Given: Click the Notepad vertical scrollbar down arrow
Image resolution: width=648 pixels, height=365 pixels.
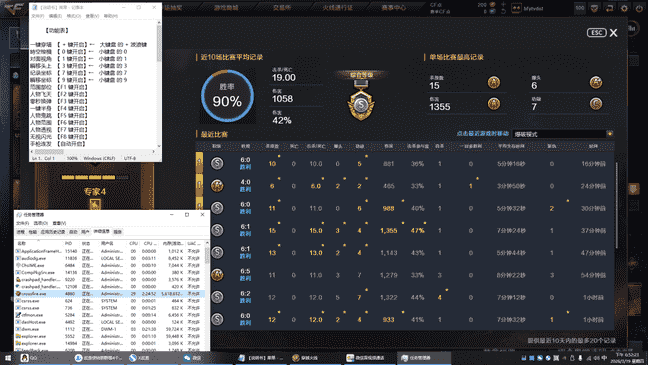Looking at the screenshot, I should [x=159, y=146].
